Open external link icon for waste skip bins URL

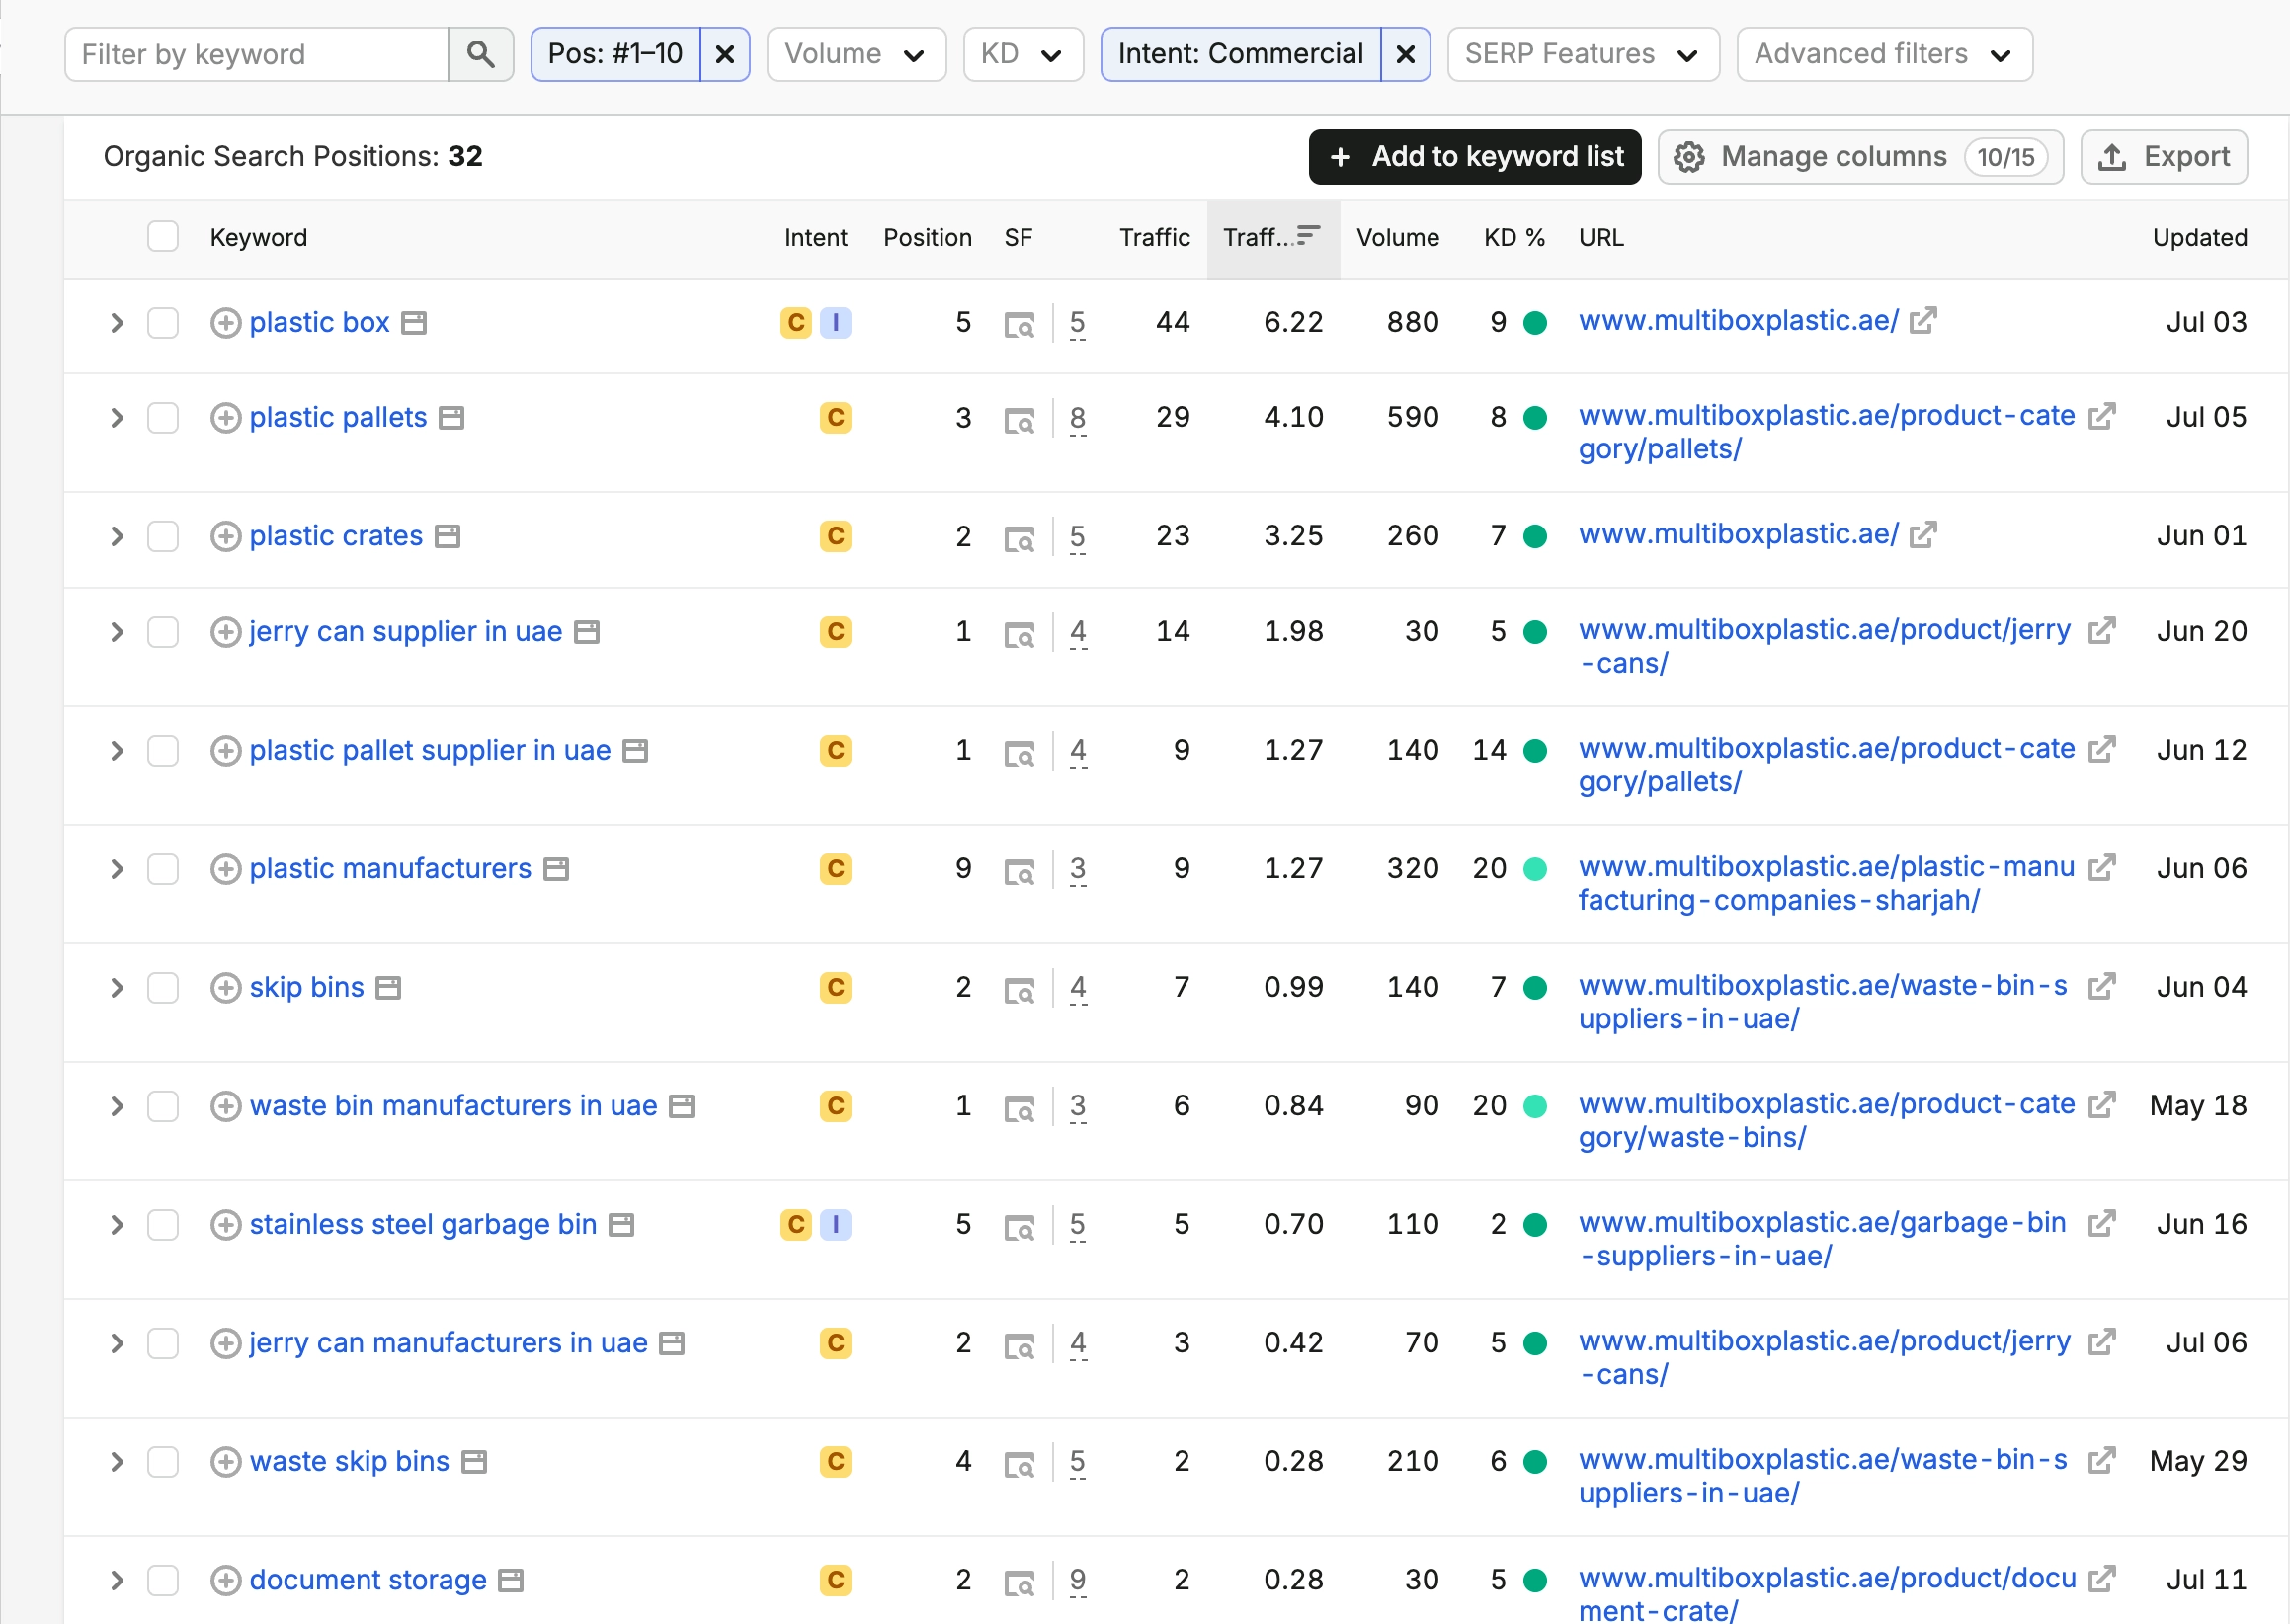coord(2102,1460)
